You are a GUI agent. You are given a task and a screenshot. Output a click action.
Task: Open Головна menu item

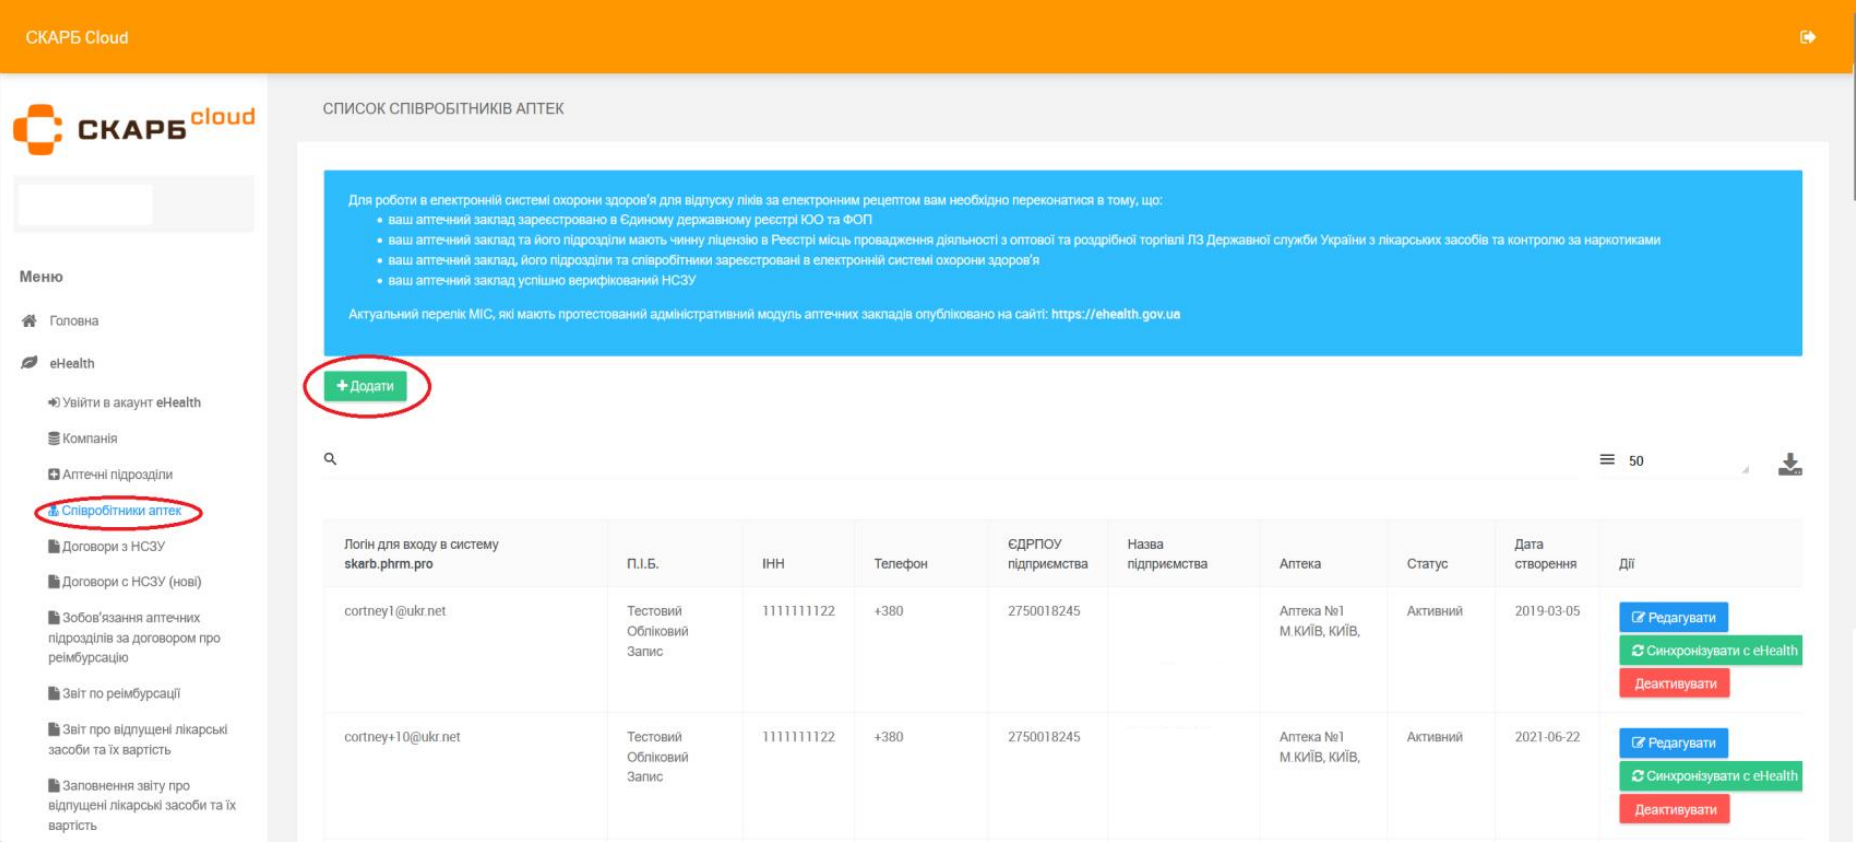74,321
